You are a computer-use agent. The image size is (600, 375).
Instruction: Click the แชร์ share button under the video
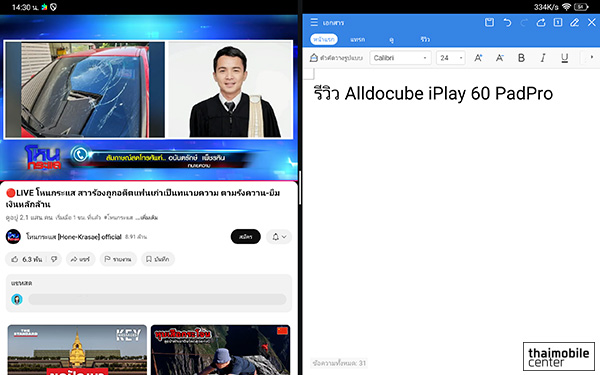(80, 259)
